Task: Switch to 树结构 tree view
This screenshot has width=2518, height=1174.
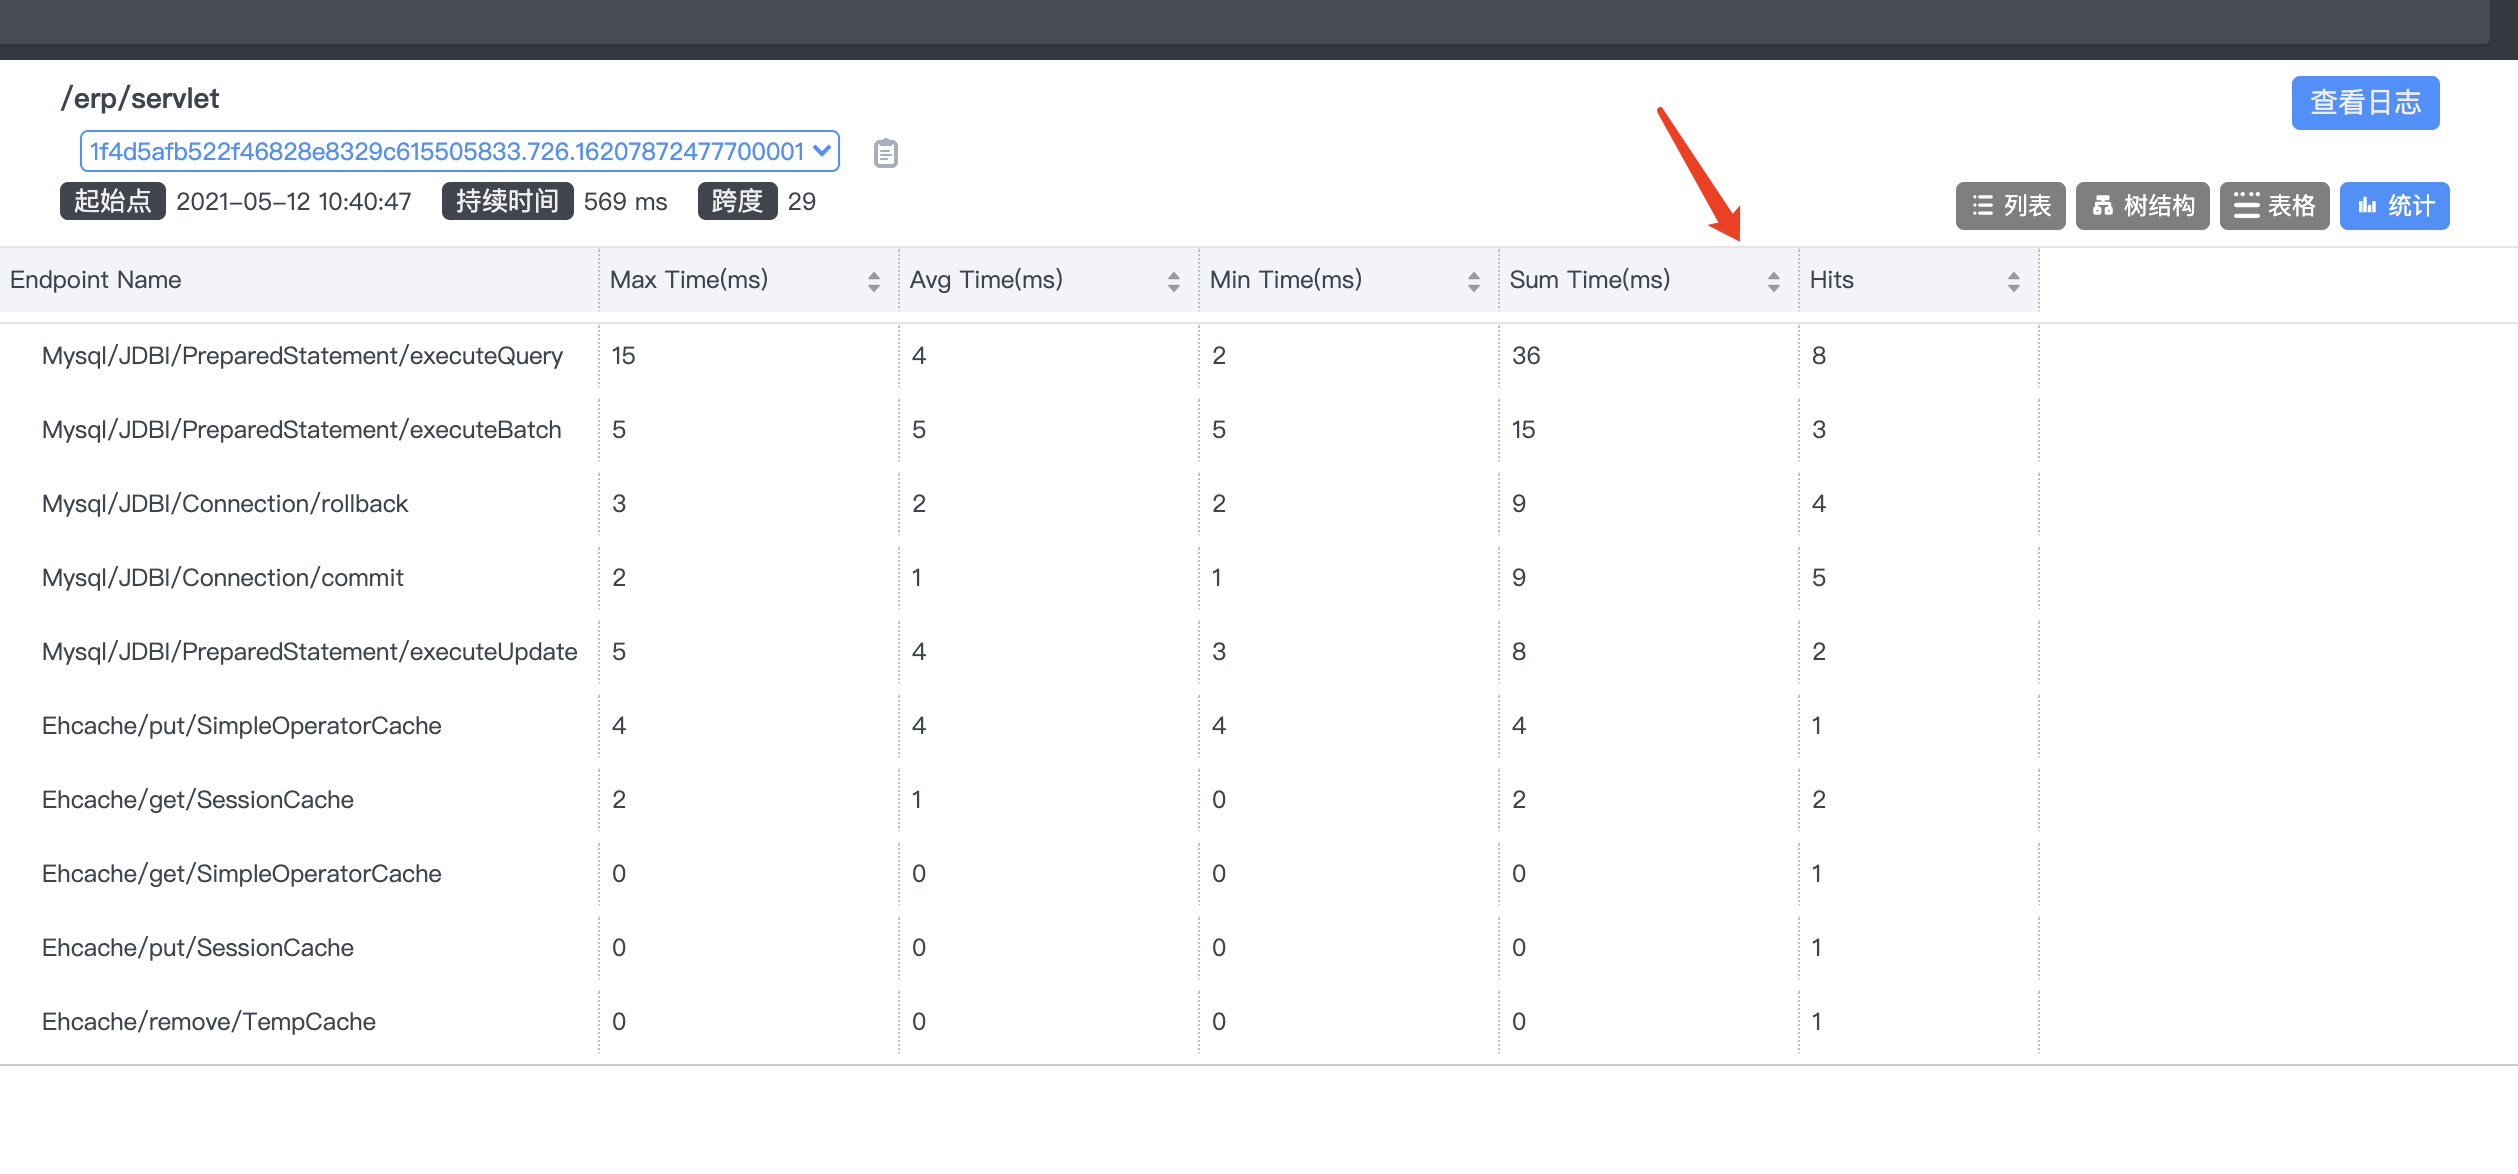Action: pos(2142,206)
